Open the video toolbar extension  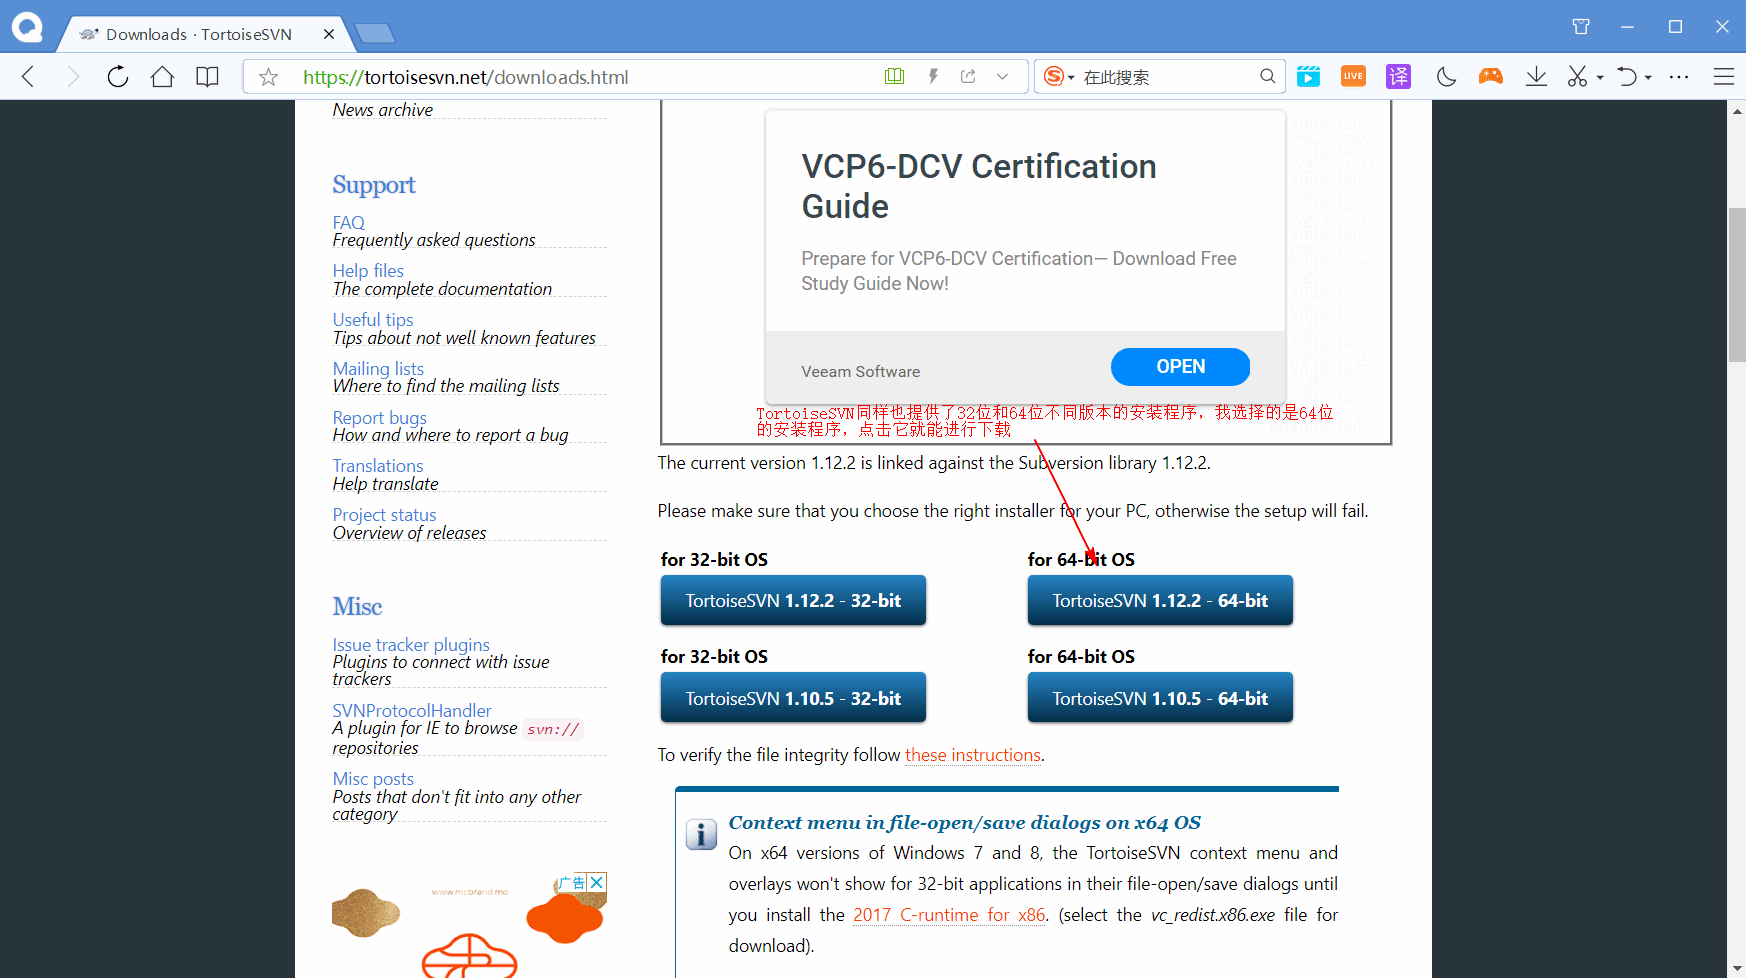click(1308, 77)
